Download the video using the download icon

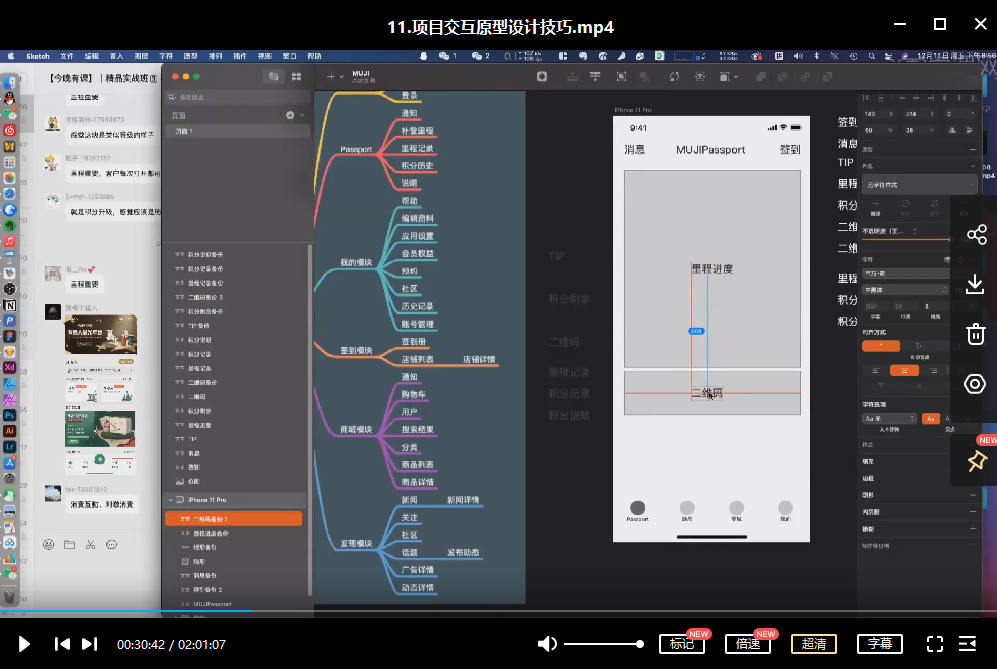976,285
